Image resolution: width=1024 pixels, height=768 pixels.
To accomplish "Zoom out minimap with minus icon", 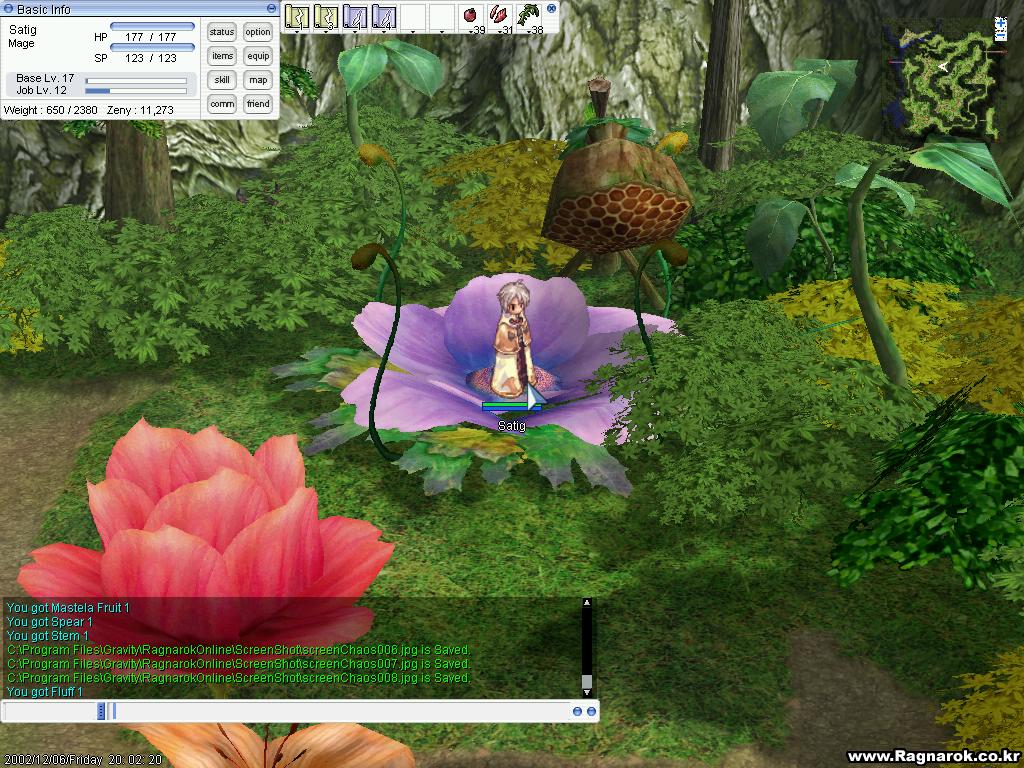I will tap(1001, 37).
